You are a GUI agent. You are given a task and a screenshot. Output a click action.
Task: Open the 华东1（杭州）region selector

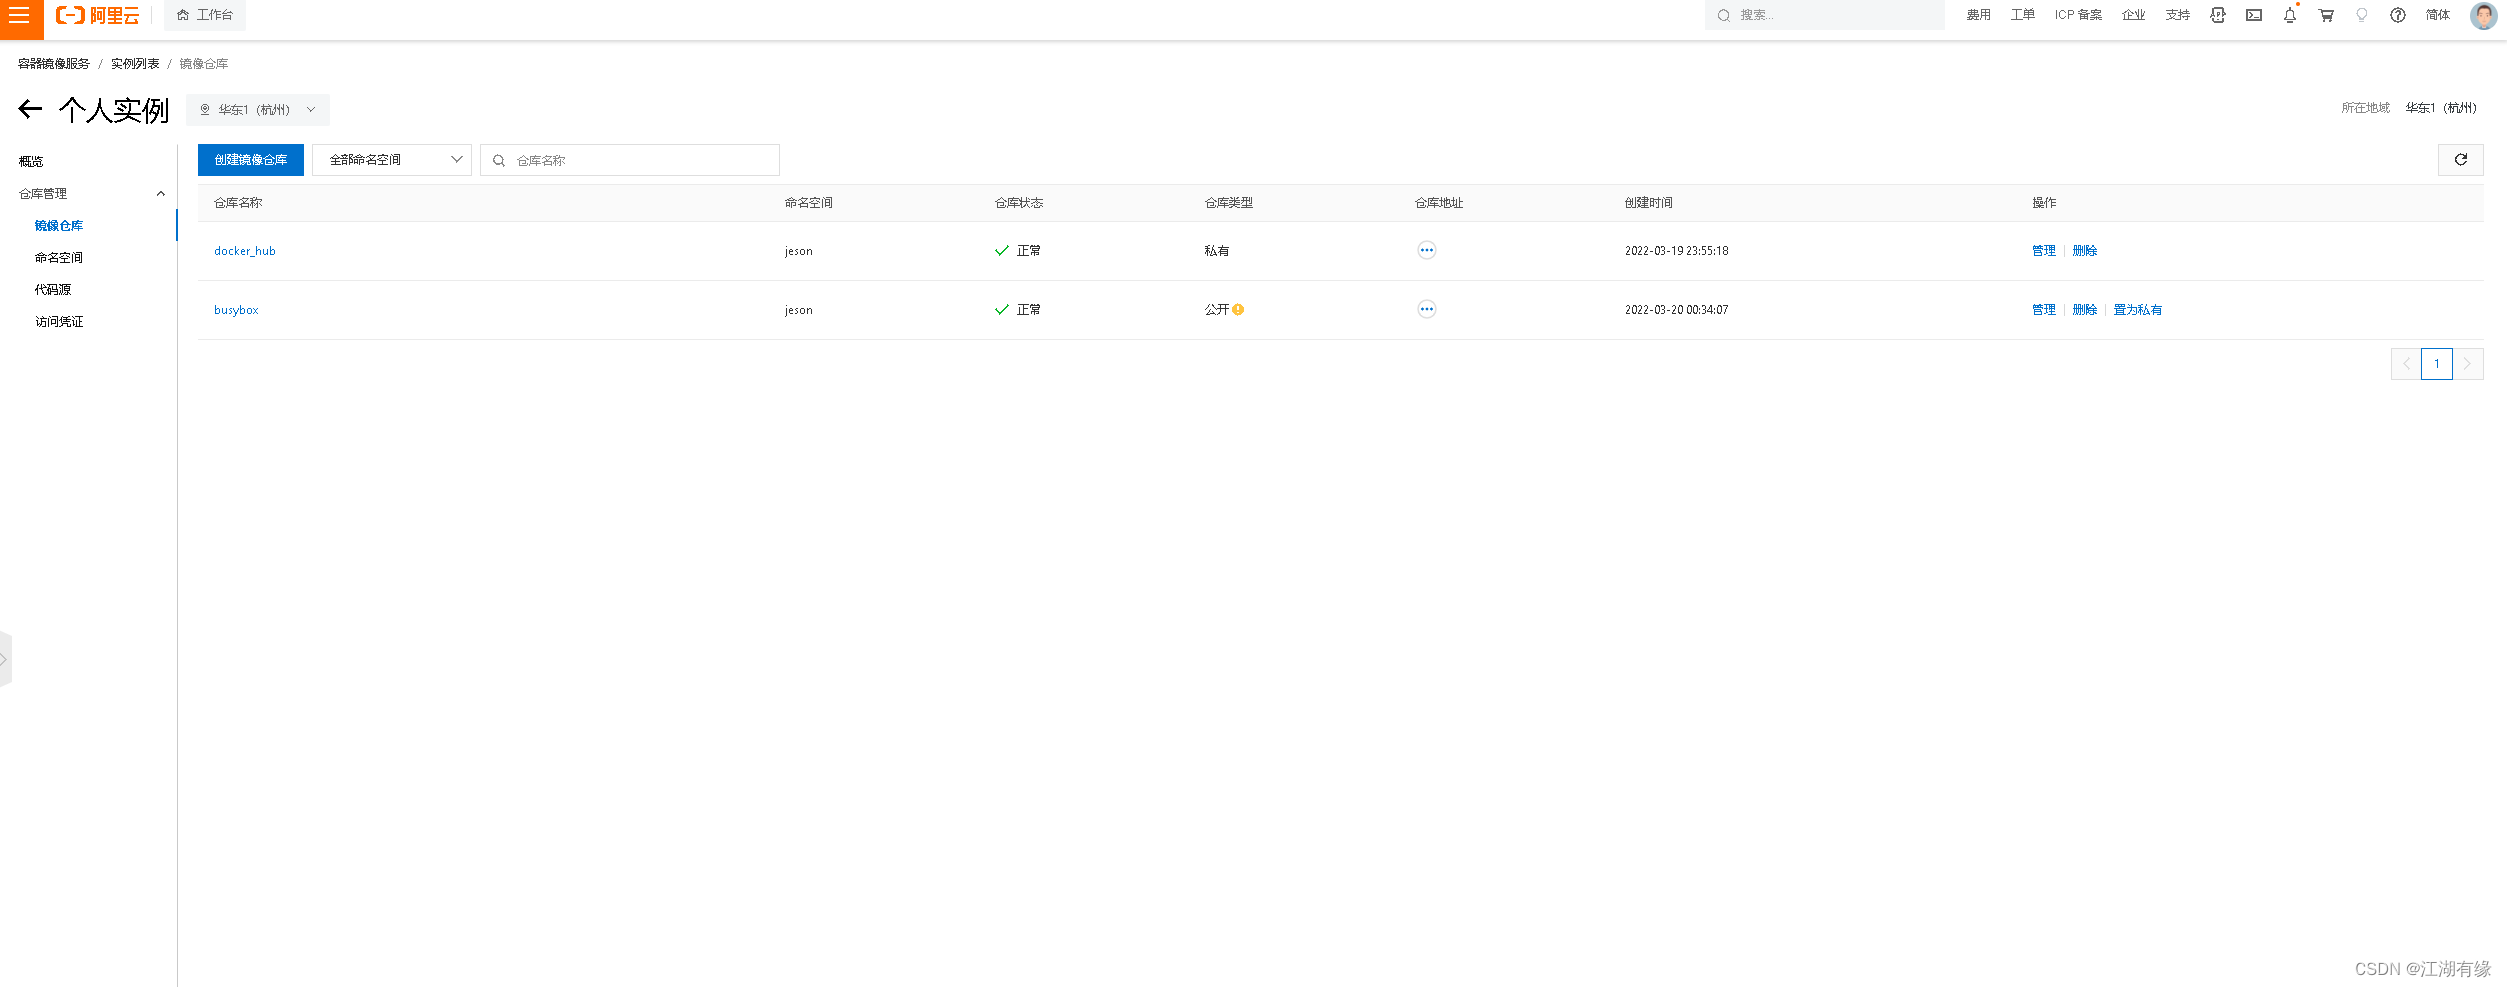click(x=257, y=110)
